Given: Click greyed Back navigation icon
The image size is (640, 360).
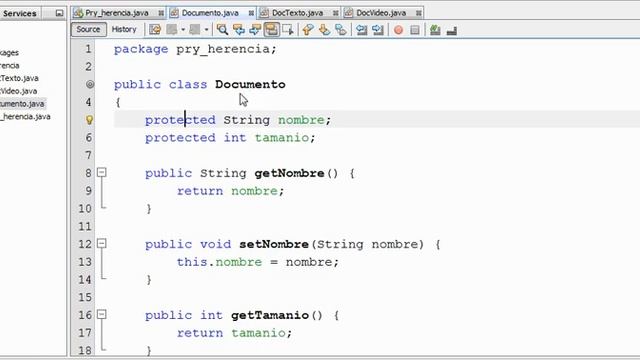Looking at the screenshot, I should (x=172, y=29).
